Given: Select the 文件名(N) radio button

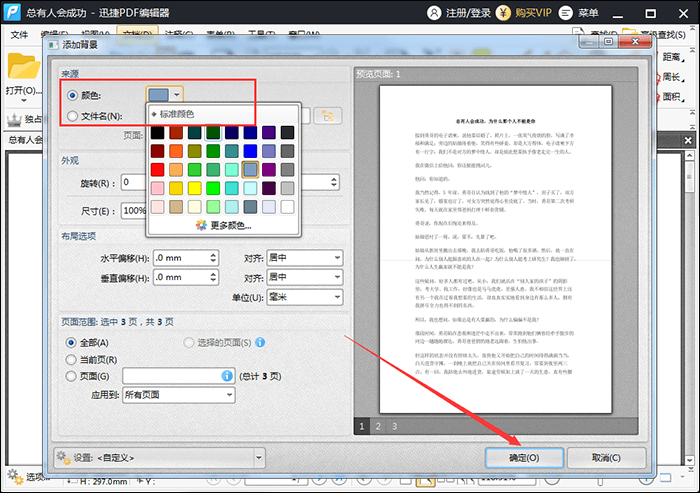Looking at the screenshot, I should tap(72, 116).
